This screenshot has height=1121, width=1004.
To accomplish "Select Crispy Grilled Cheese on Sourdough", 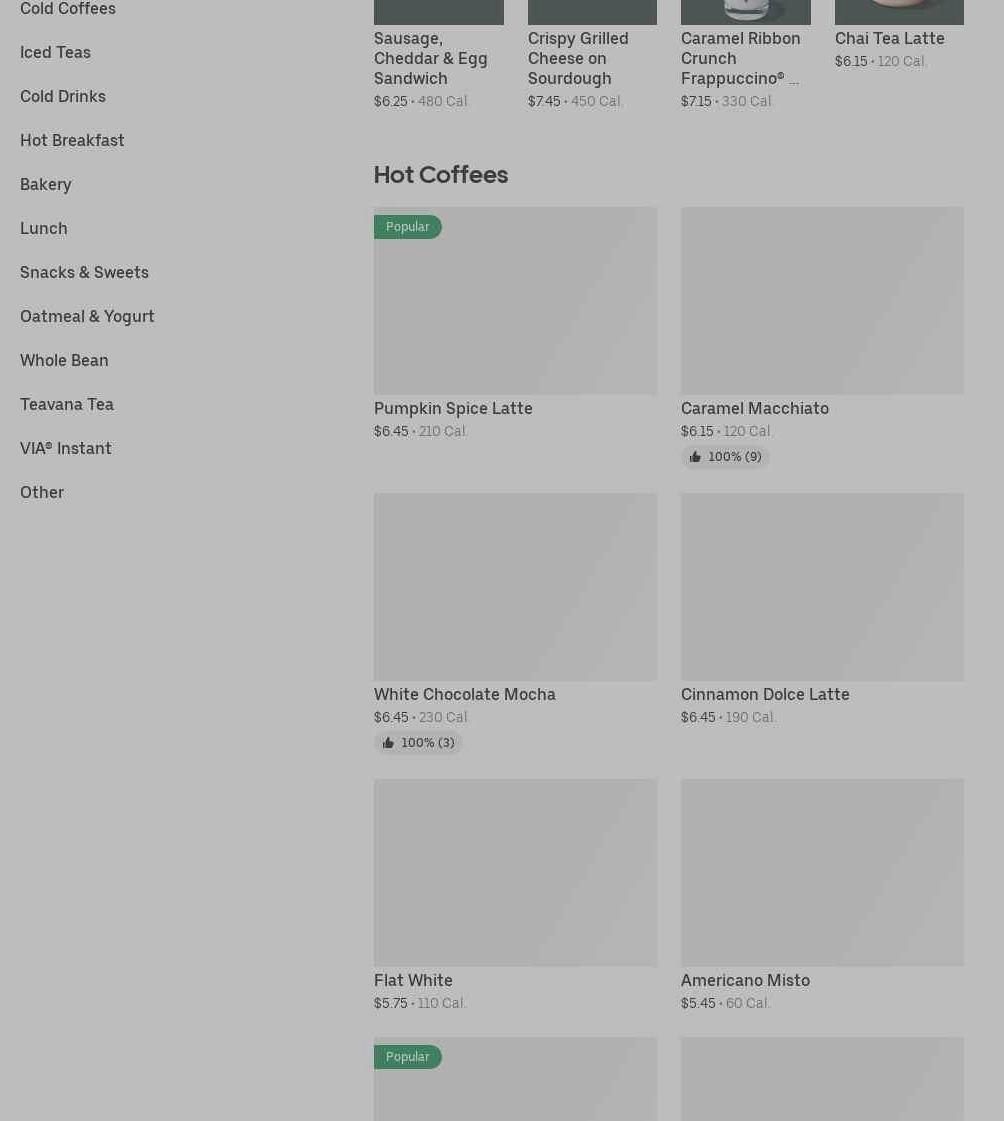I will tap(578, 58).
